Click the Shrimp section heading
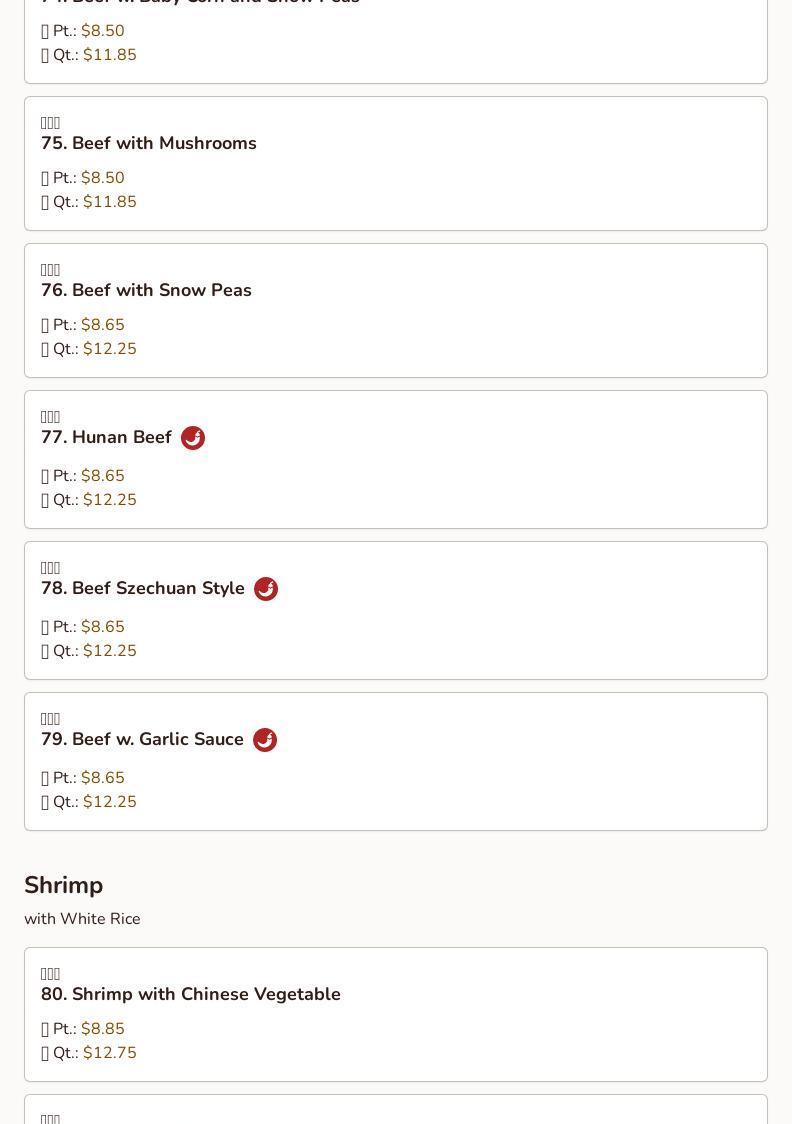 [64, 885]
